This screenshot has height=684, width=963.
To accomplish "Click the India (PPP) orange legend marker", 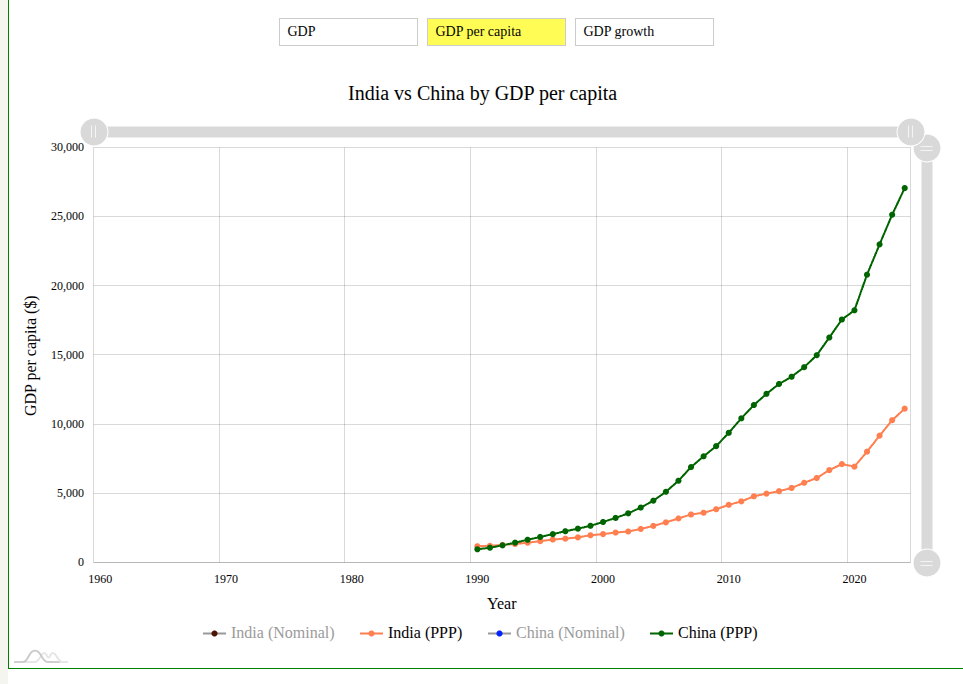I will pyautogui.click(x=372, y=634).
